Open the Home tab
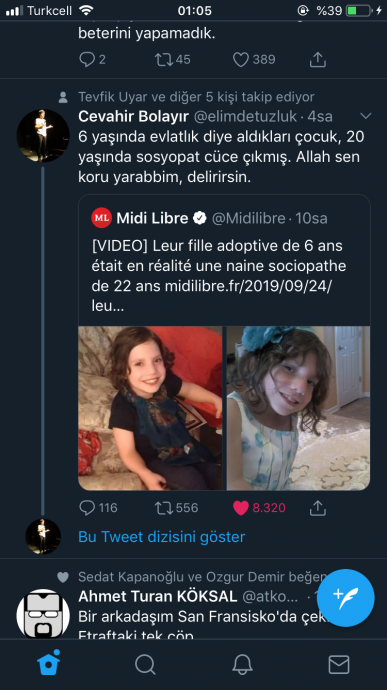Viewport: 387px width, 690px height. [x=48, y=663]
